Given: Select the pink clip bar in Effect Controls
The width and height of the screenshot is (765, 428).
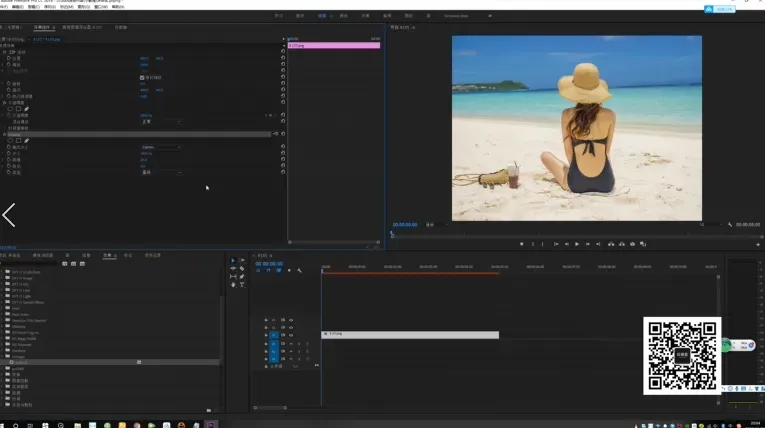Looking at the screenshot, I should click(x=333, y=46).
